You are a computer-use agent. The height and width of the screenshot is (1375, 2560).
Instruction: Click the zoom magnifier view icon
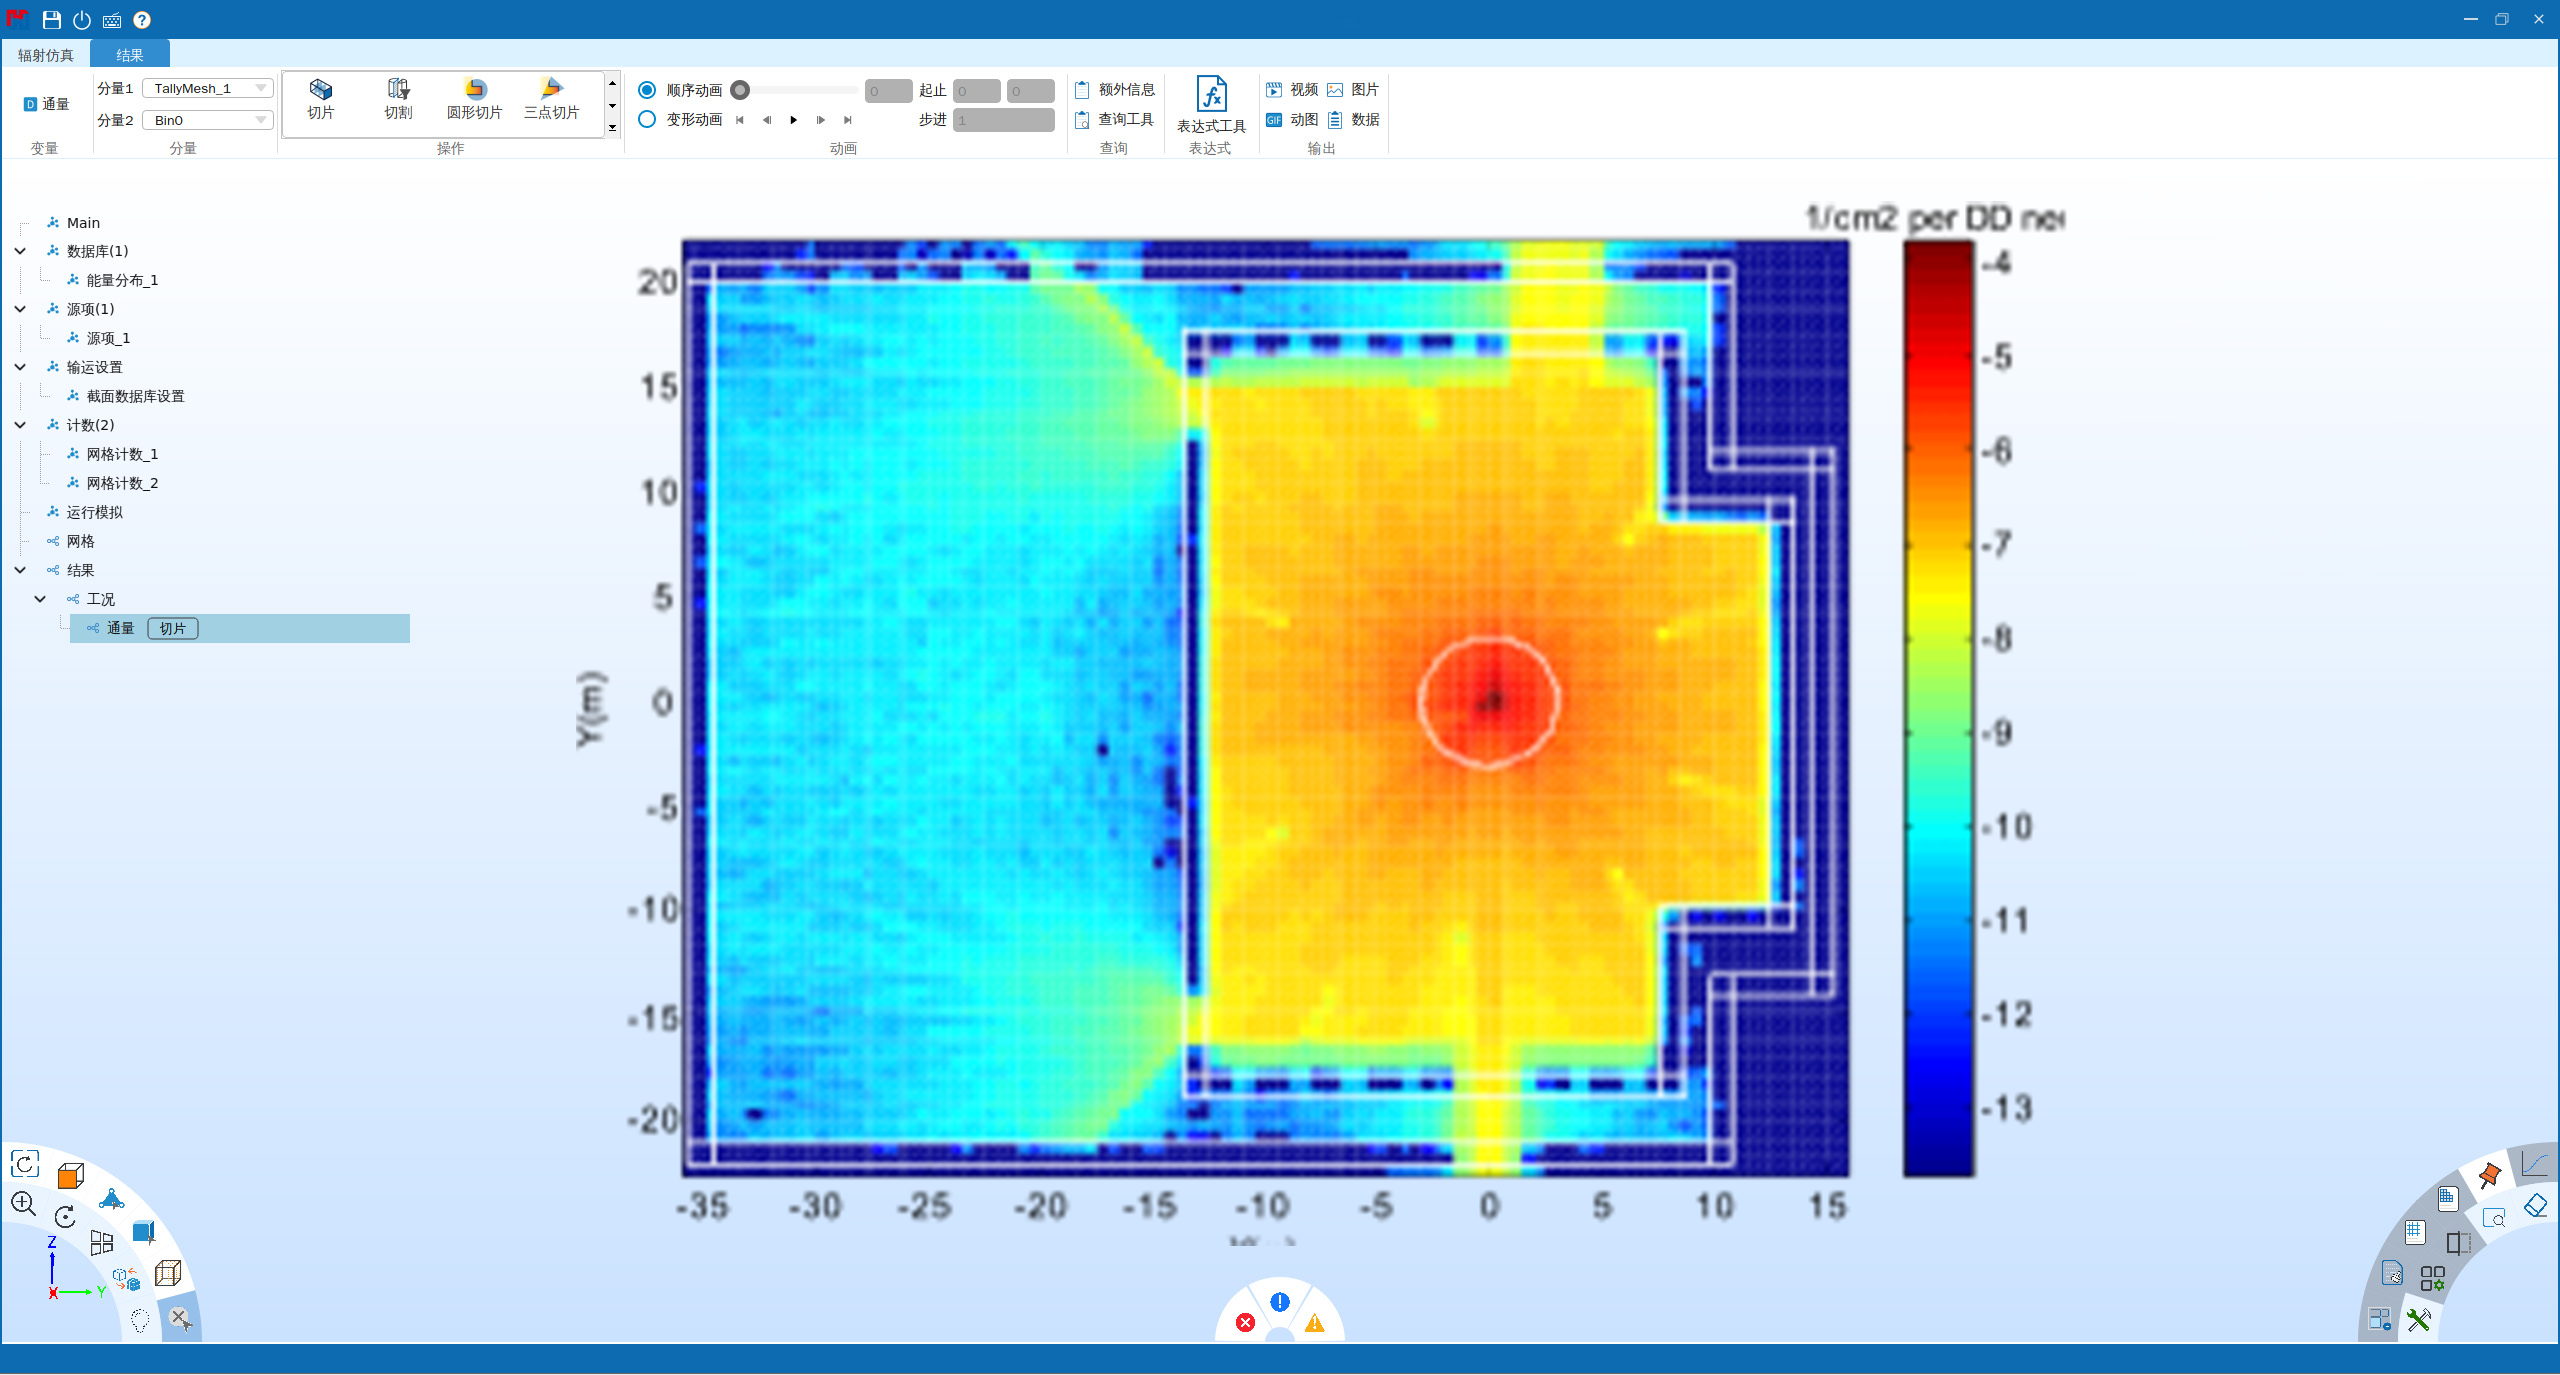point(24,1203)
